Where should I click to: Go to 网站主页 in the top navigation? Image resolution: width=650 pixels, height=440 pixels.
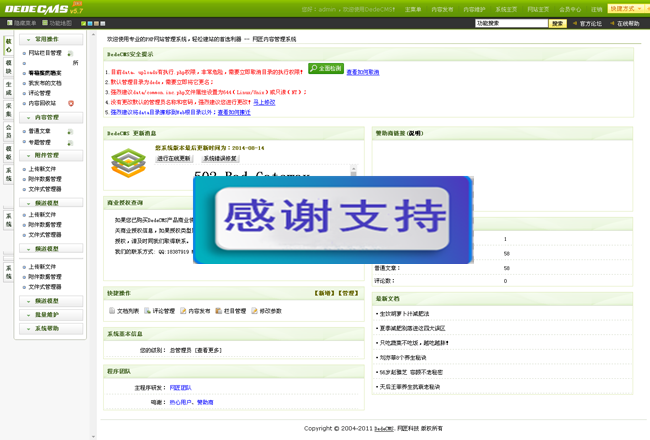(538, 10)
